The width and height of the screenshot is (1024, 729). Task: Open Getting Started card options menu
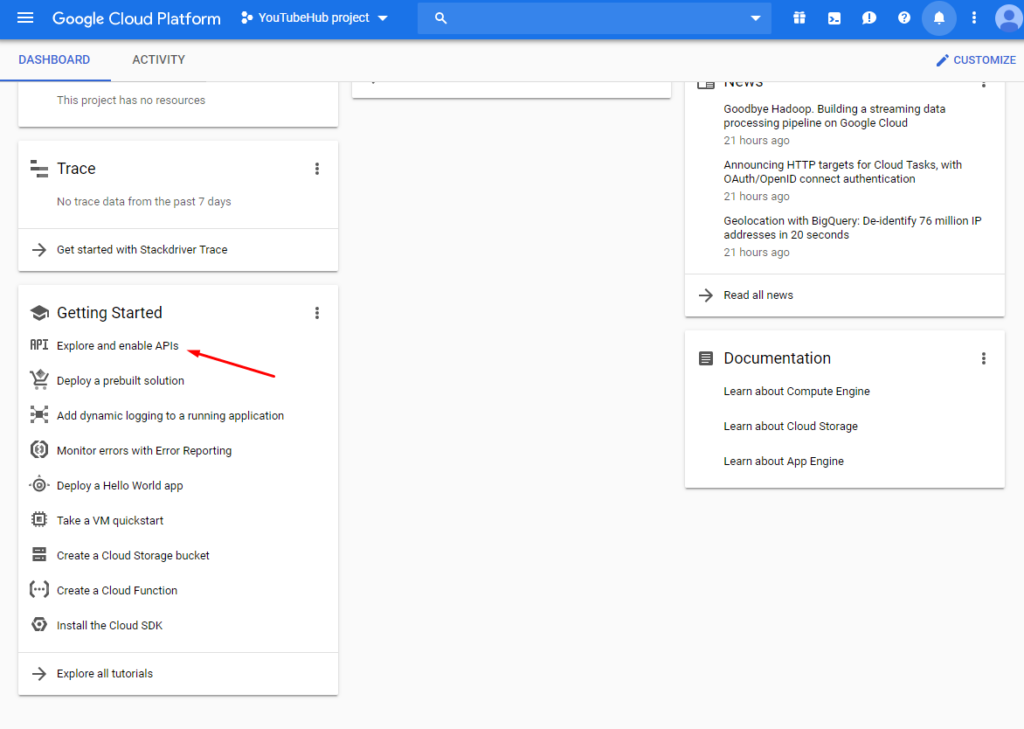click(x=317, y=313)
